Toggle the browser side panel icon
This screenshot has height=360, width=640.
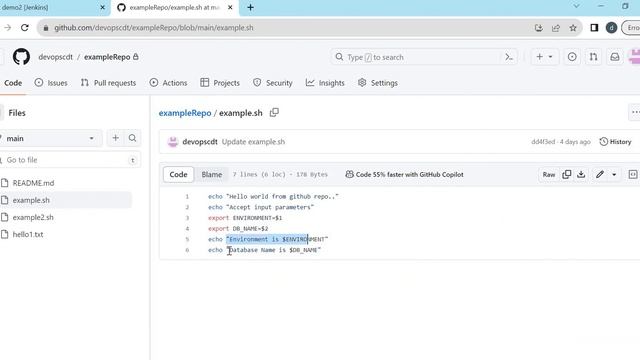594,28
